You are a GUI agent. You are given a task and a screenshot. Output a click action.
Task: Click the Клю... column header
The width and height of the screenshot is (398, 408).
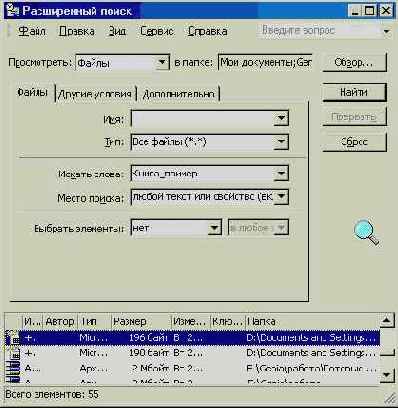(x=228, y=322)
